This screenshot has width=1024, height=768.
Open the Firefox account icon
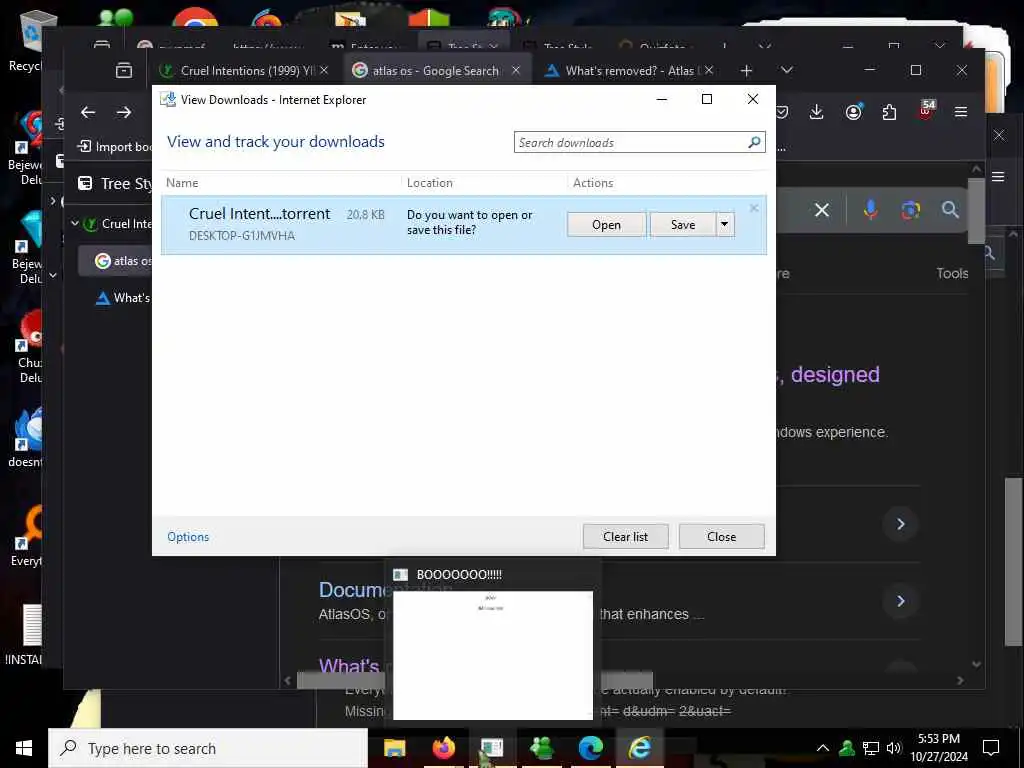pyautogui.click(x=854, y=112)
